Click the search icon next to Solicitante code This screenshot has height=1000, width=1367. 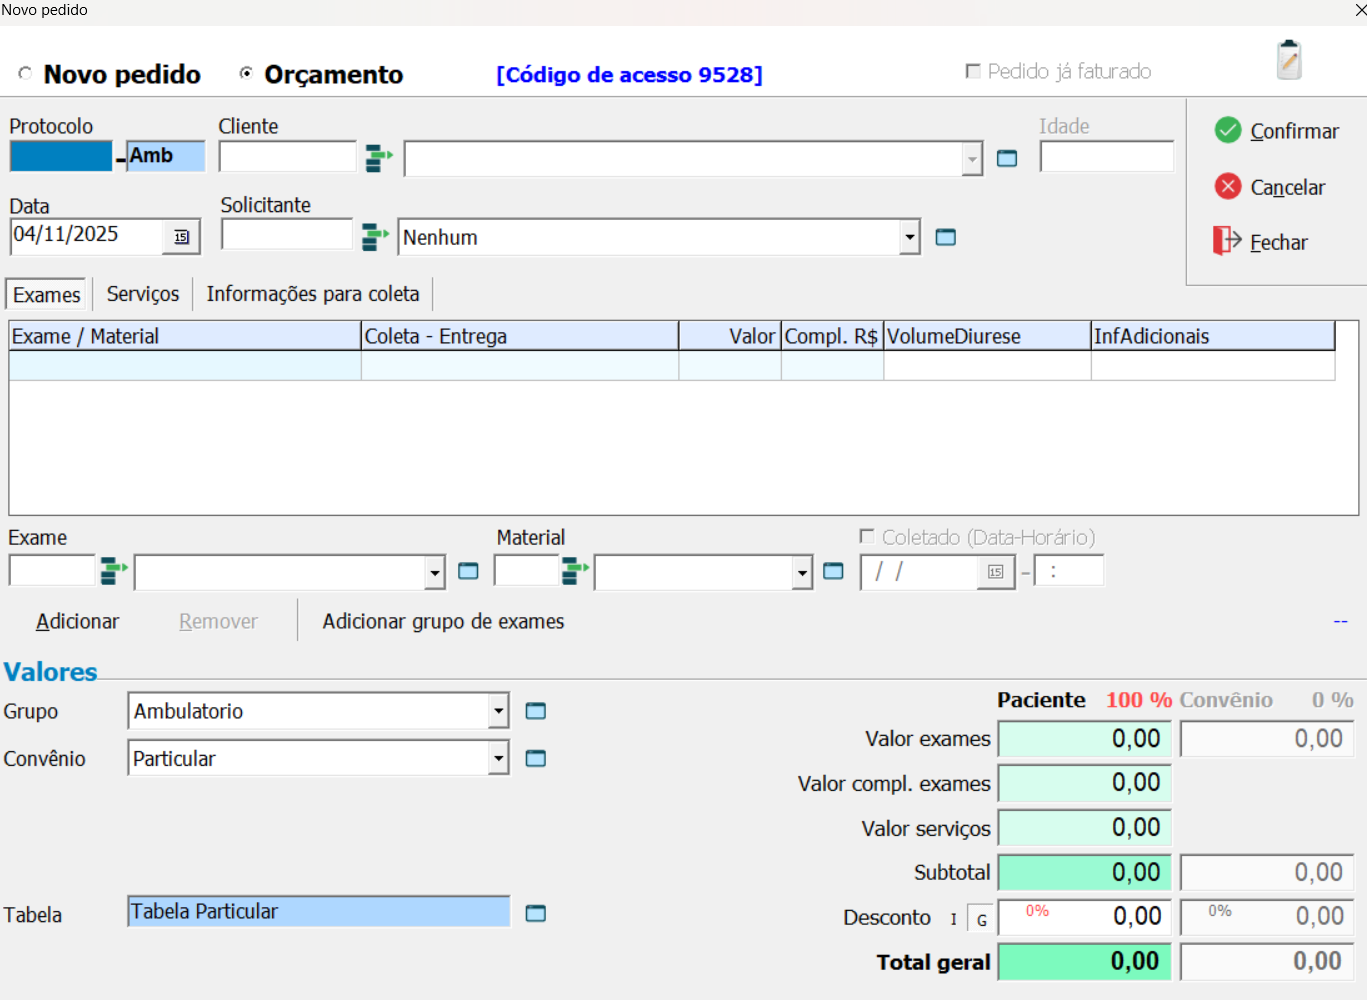pos(375,237)
